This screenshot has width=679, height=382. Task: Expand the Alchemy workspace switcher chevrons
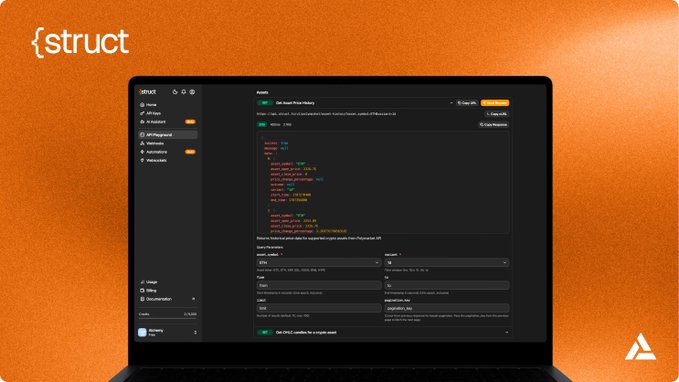click(195, 332)
